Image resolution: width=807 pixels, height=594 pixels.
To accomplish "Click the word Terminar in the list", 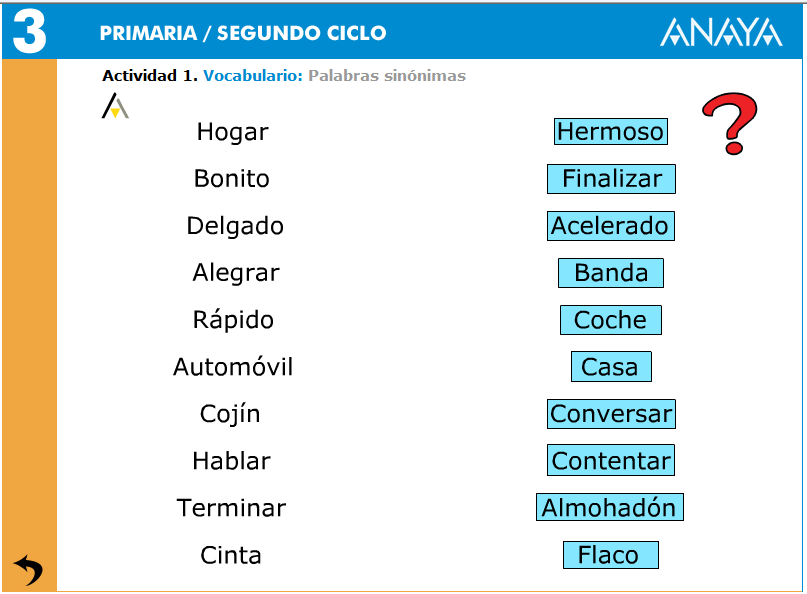I will click(231, 507).
